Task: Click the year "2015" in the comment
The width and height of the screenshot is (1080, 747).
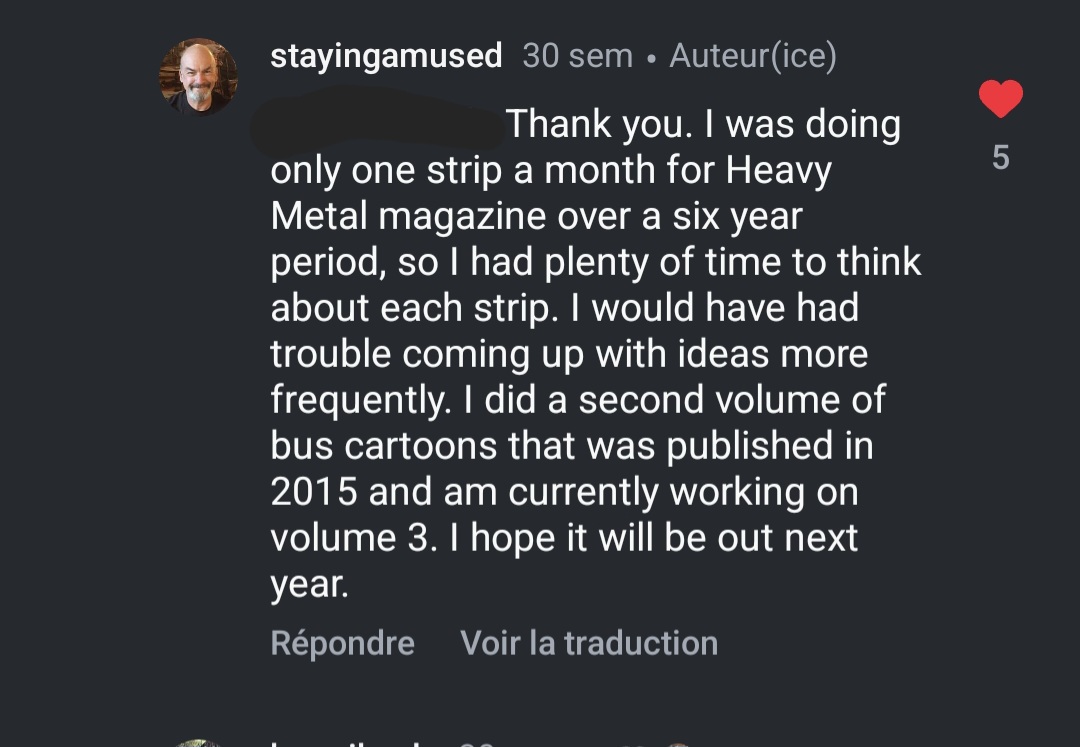Action: pos(315,492)
